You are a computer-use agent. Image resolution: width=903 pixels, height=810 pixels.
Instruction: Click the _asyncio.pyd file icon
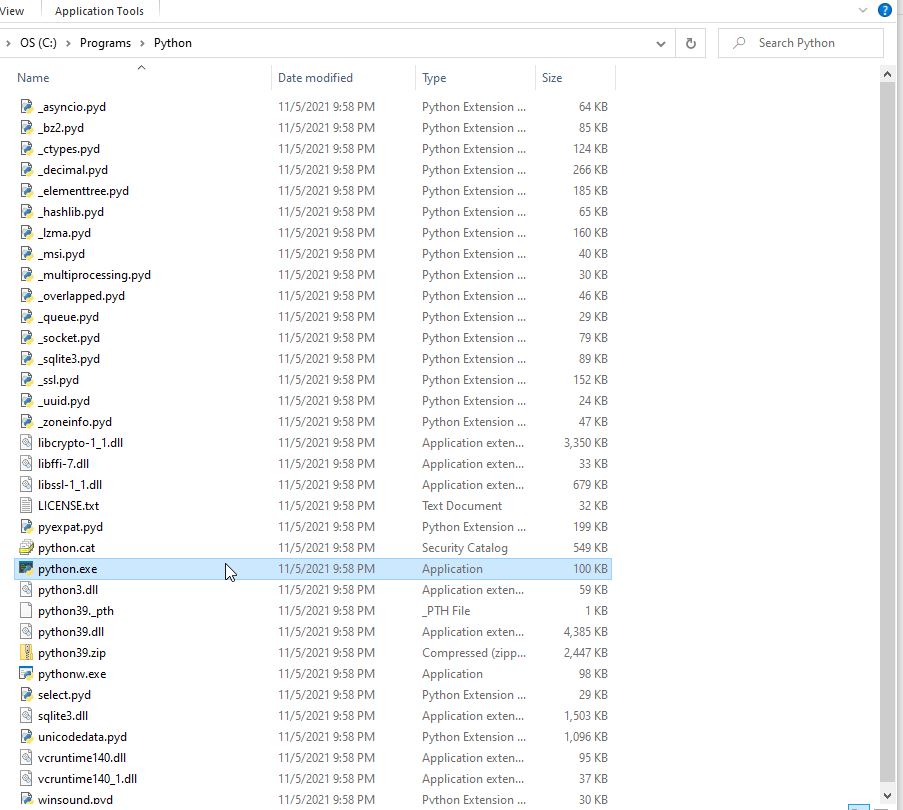coord(26,107)
